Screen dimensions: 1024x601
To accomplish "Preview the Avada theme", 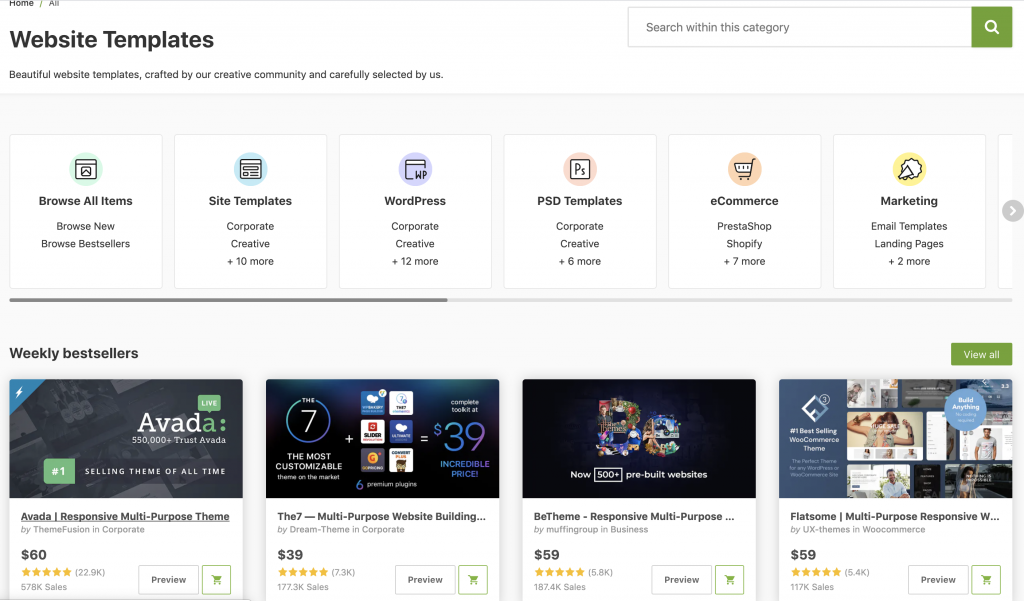I will click(x=168, y=579).
